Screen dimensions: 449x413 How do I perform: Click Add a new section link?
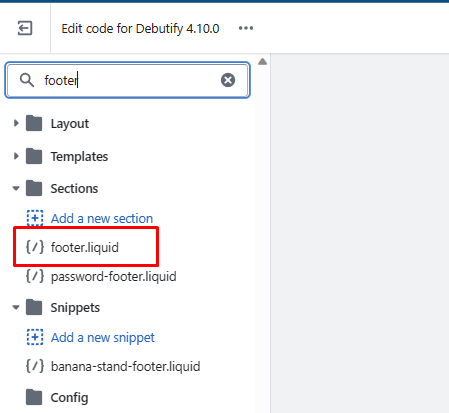(x=102, y=219)
